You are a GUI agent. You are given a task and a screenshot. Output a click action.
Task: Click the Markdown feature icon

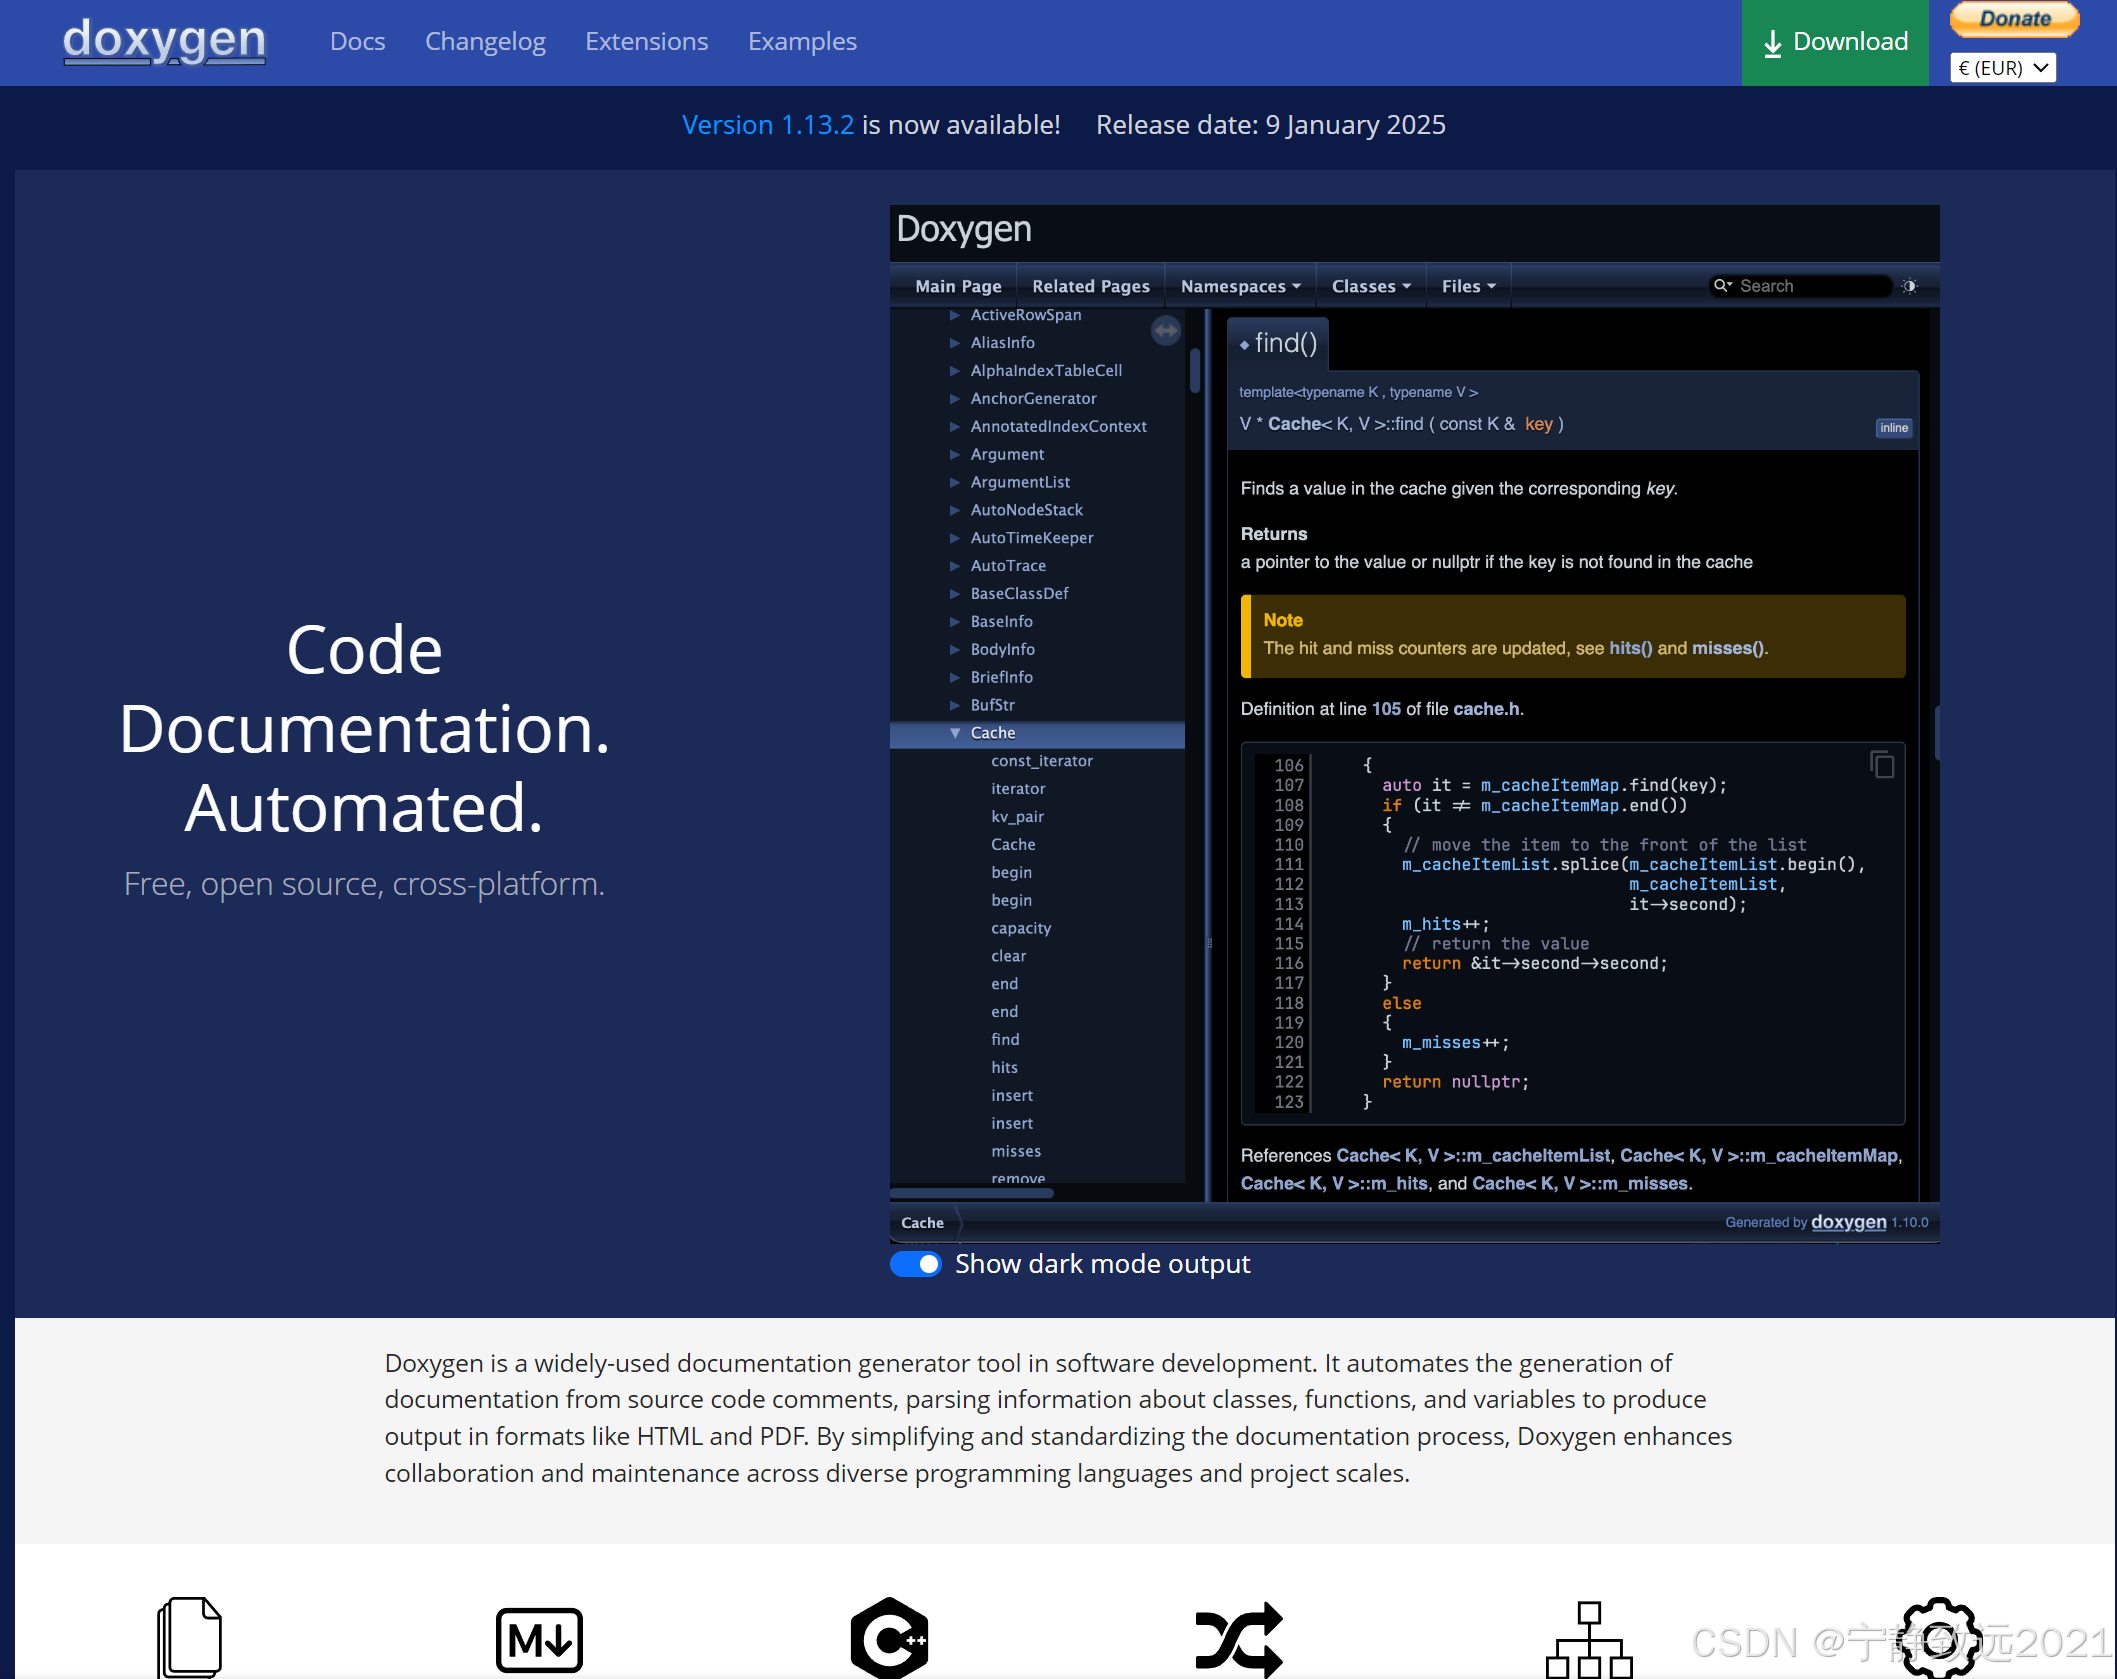click(539, 1640)
